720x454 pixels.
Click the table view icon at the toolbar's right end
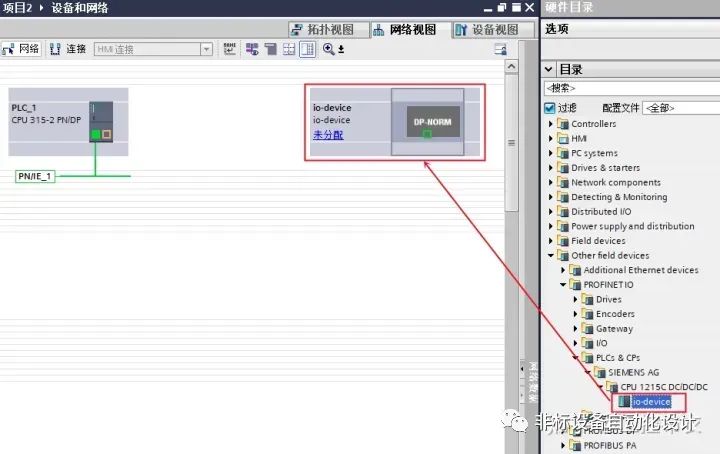coord(500,49)
